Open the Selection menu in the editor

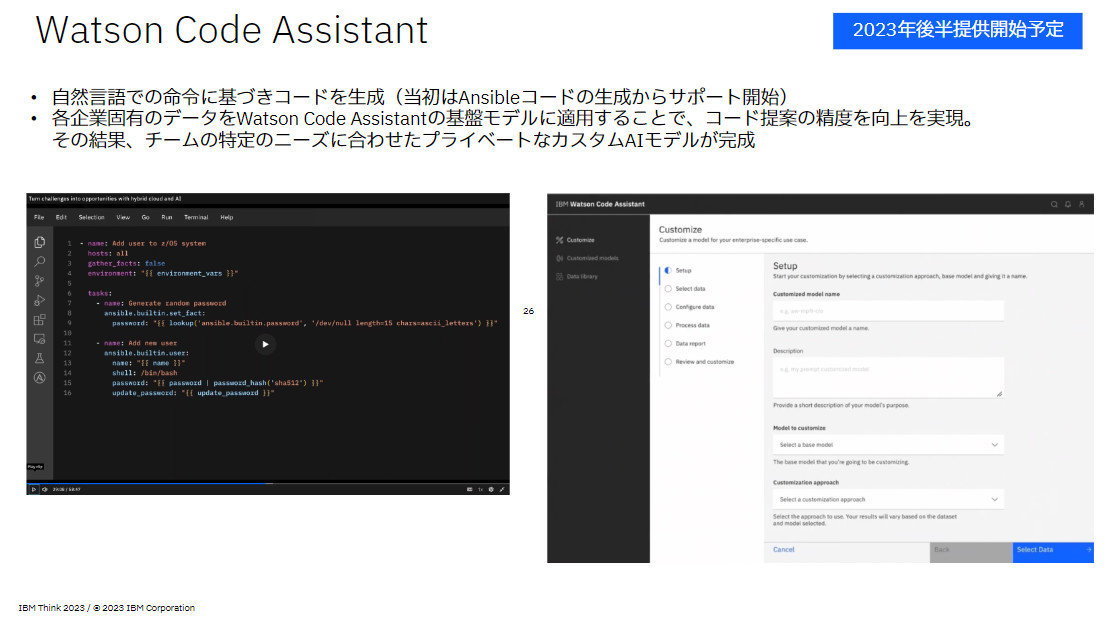point(92,217)
